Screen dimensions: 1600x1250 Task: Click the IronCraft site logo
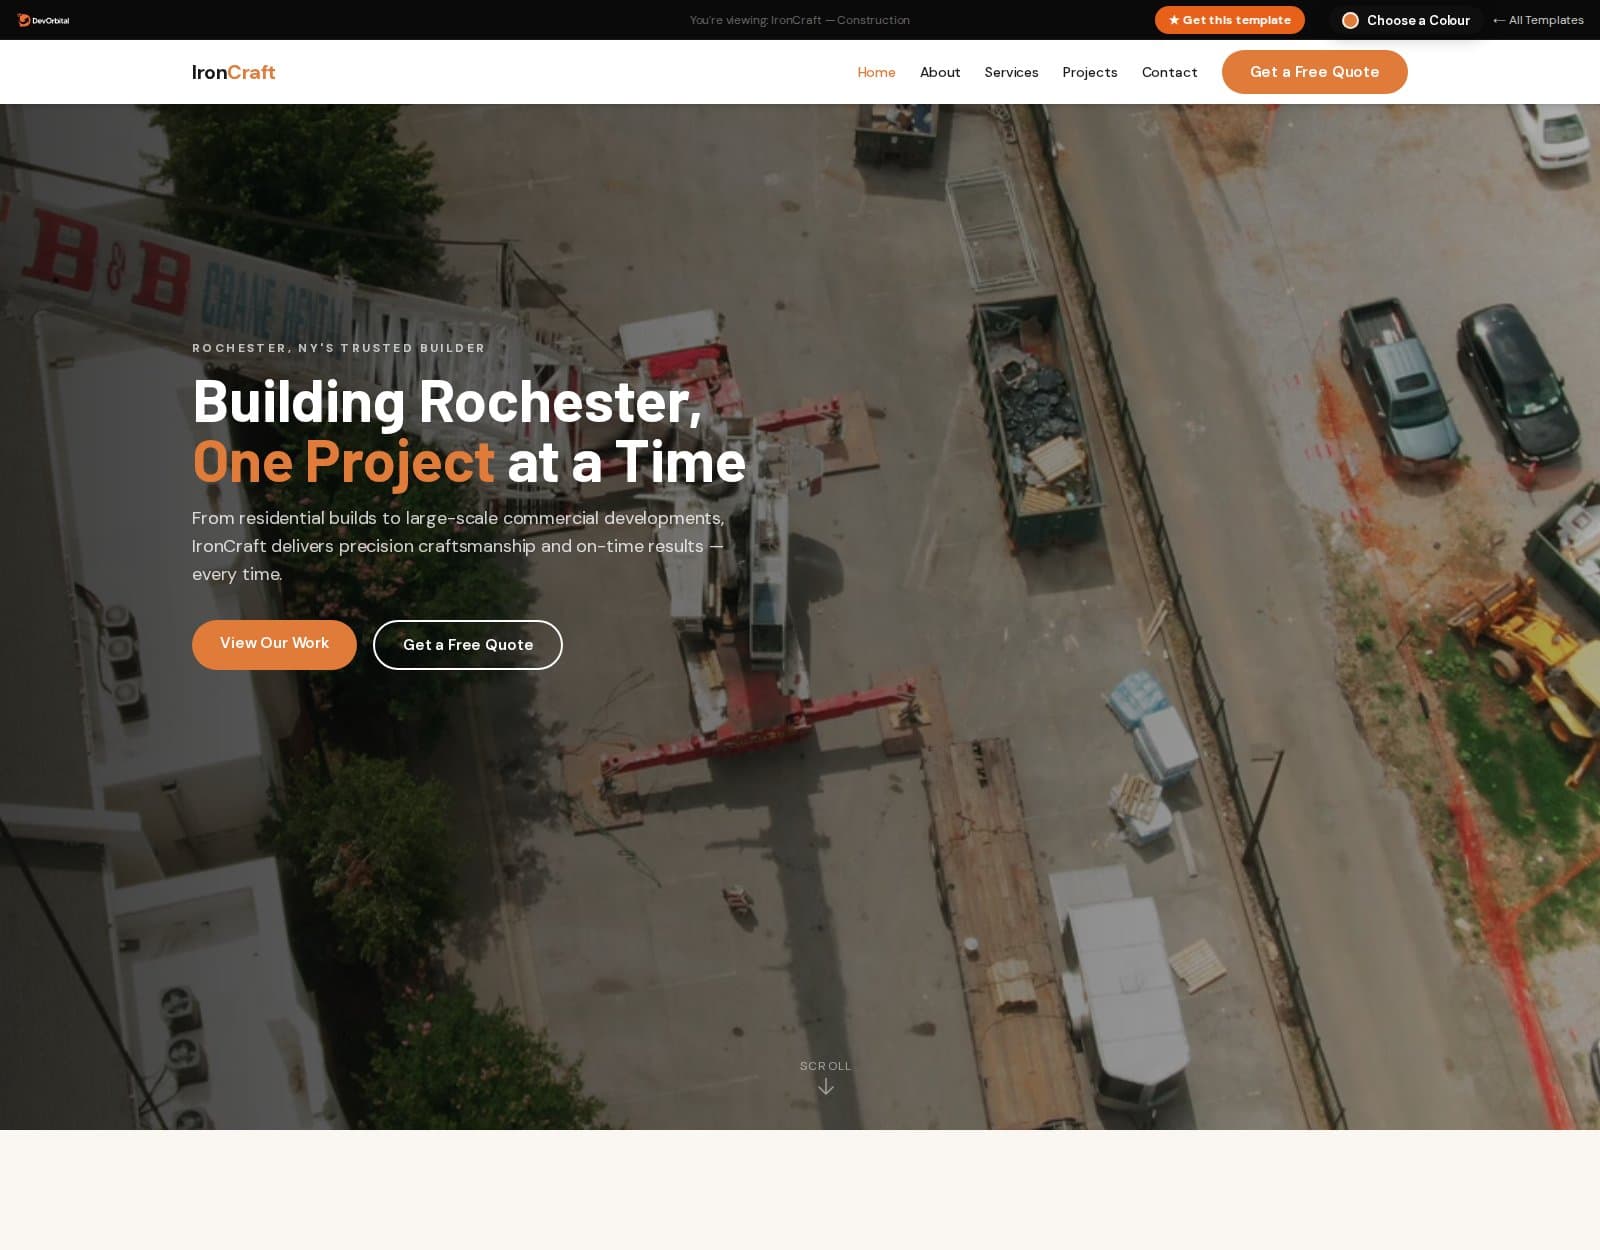pyautogui.click(x=233, y=72)
